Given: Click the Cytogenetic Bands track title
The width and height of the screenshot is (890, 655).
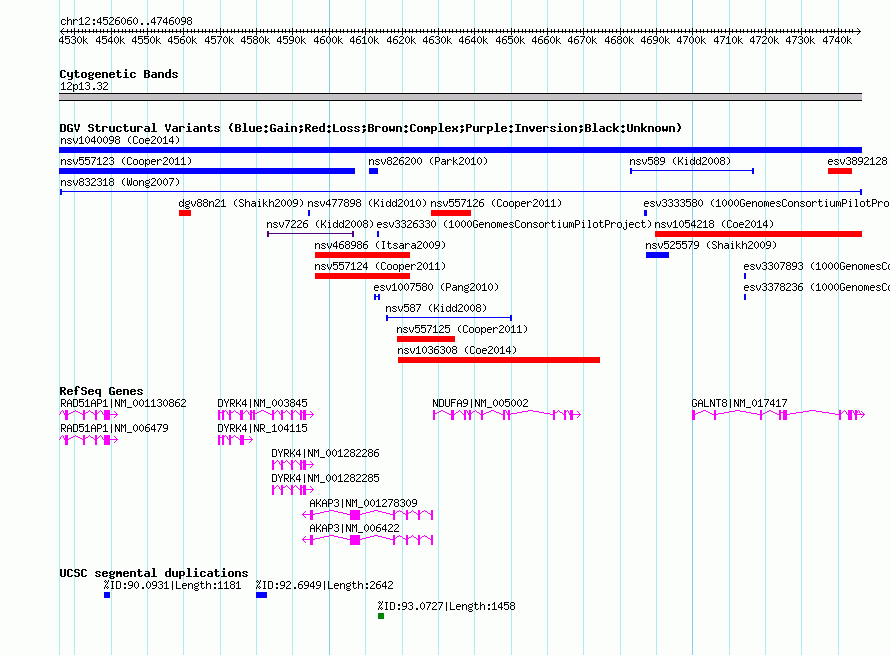Looking at the screenshot, I should point(119,74).
